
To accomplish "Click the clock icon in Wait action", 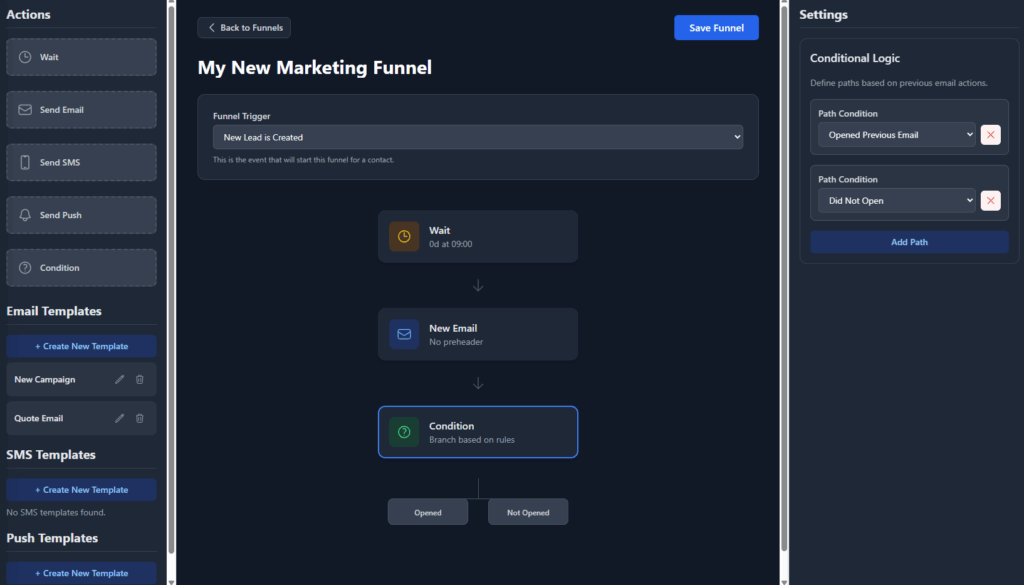I will click(x=25, y=57).
